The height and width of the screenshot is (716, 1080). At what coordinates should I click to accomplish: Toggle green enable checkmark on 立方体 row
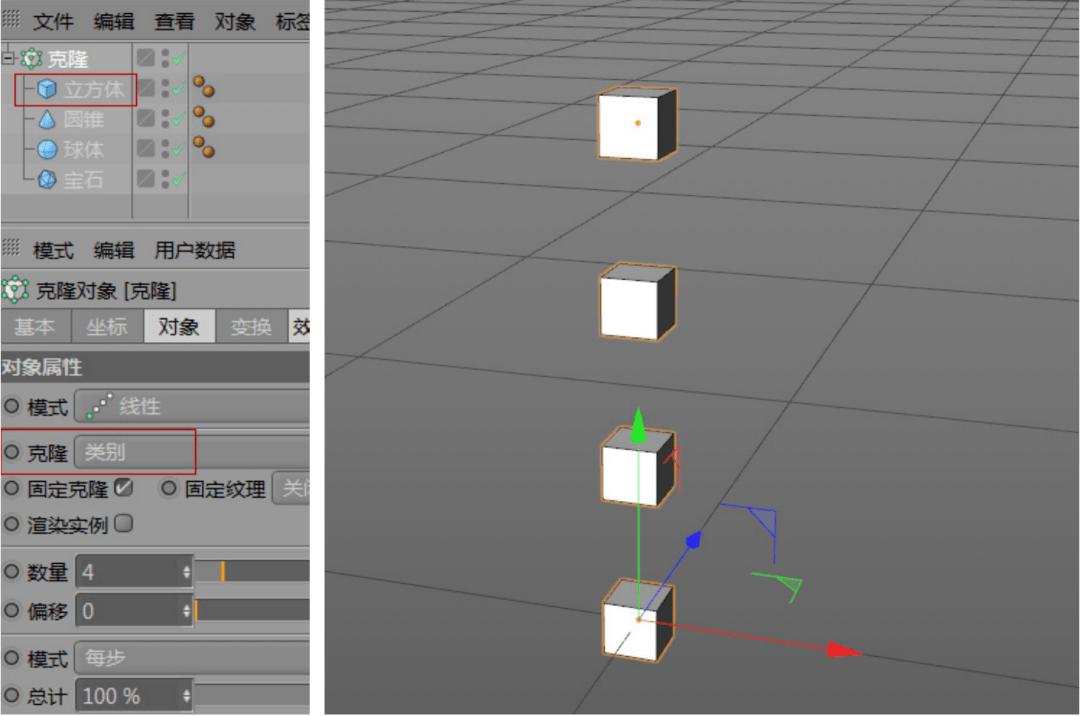click(178, 90)
